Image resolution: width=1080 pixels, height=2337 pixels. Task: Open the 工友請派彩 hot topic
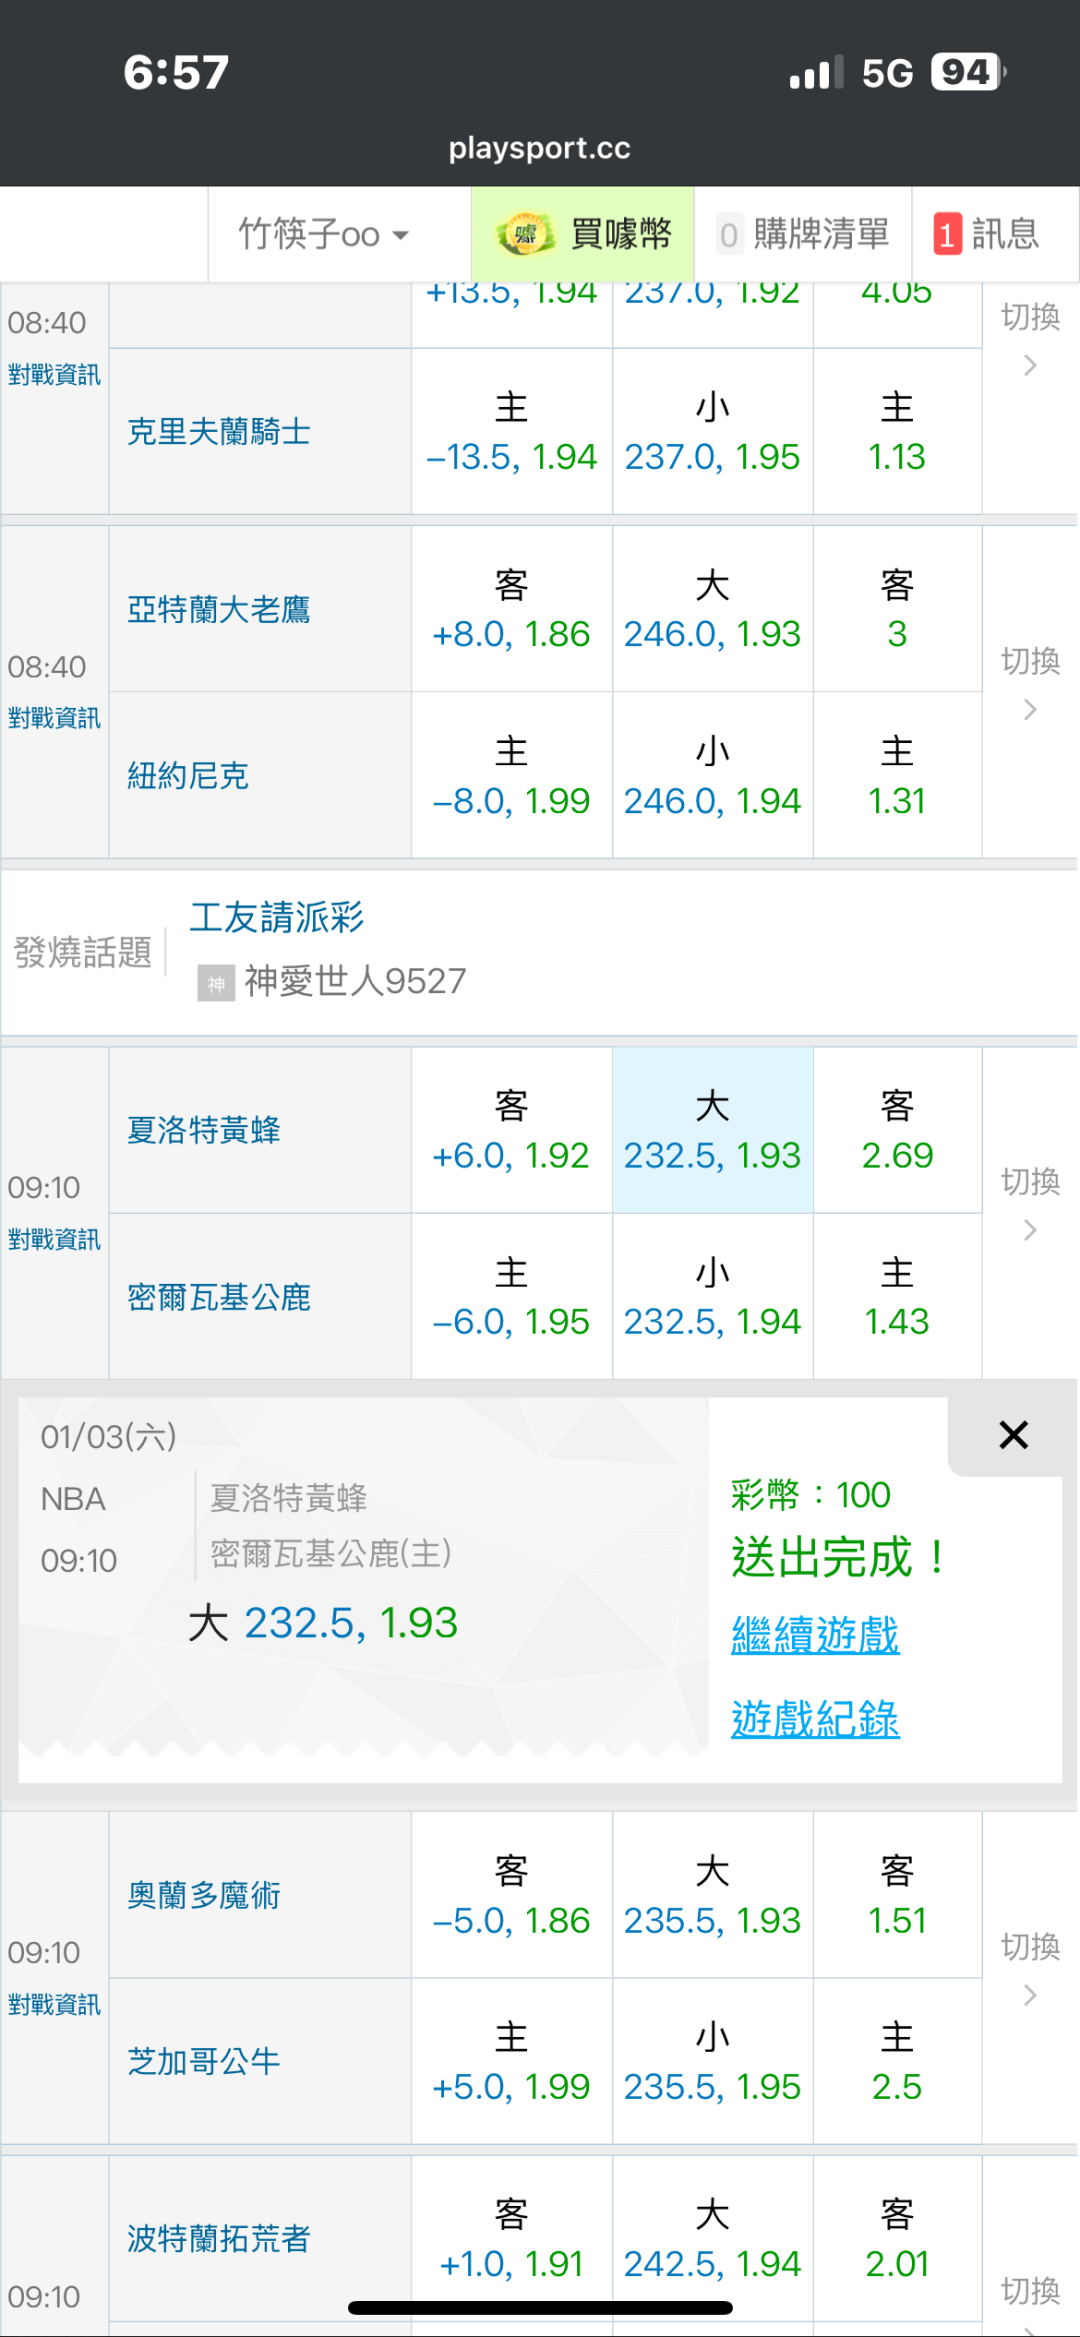pyautogui.click(x=277, y=917)
